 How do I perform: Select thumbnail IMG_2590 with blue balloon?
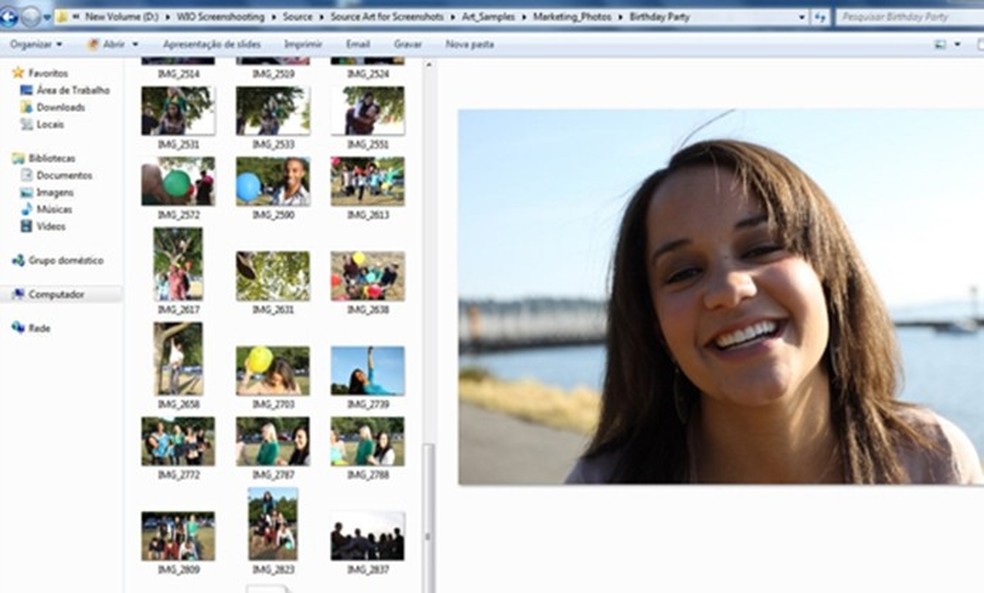tap(273, 181)
